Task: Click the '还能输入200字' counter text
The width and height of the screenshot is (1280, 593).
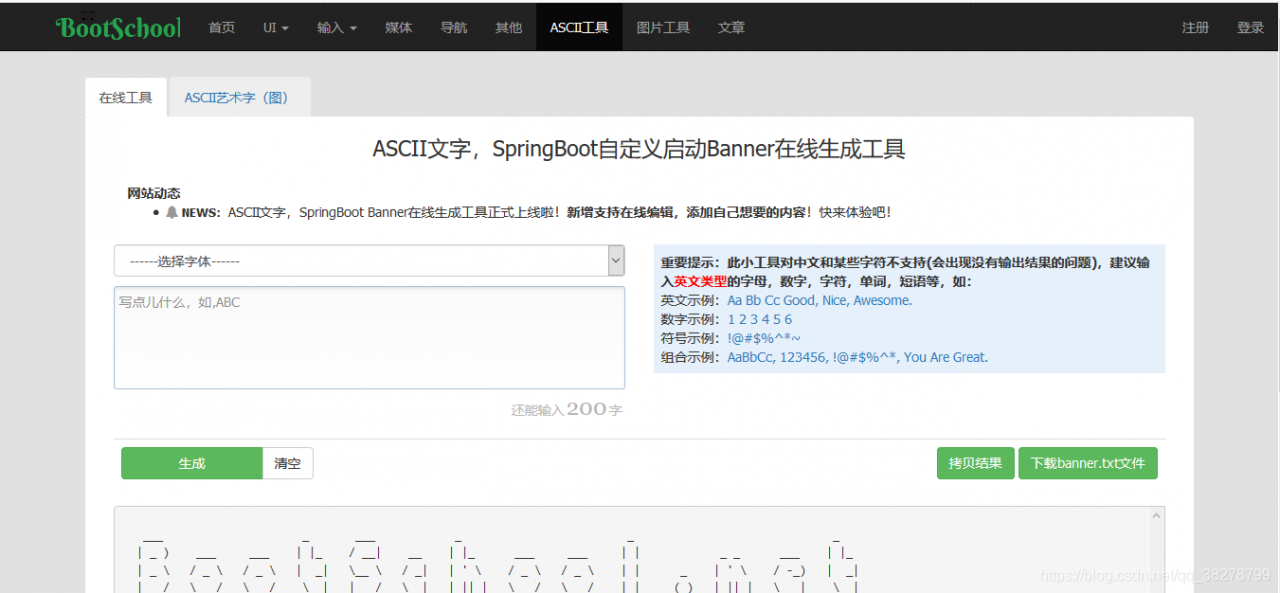Action: coord(567,410)
